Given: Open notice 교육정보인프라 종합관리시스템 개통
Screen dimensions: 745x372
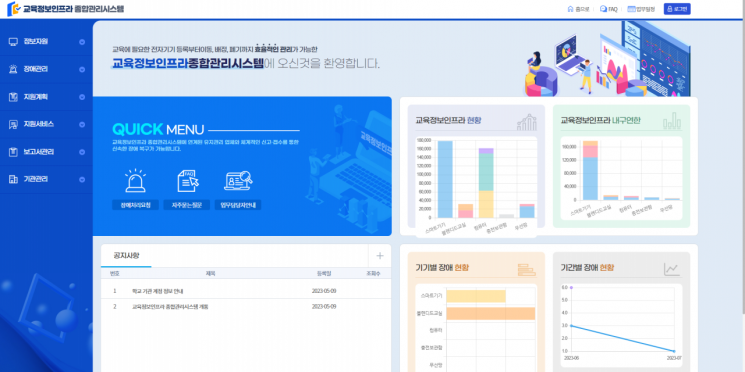Looking at the screenshot, I should (x=170, y=306).
